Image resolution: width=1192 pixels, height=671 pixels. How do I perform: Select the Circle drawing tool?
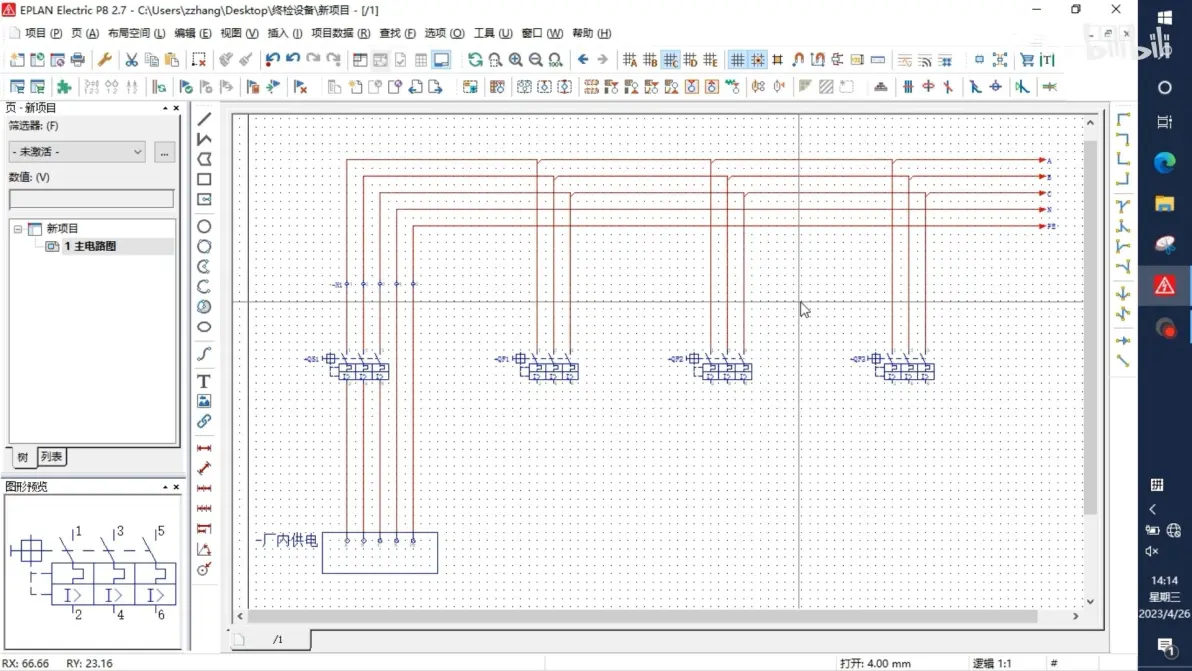point(204,226)
